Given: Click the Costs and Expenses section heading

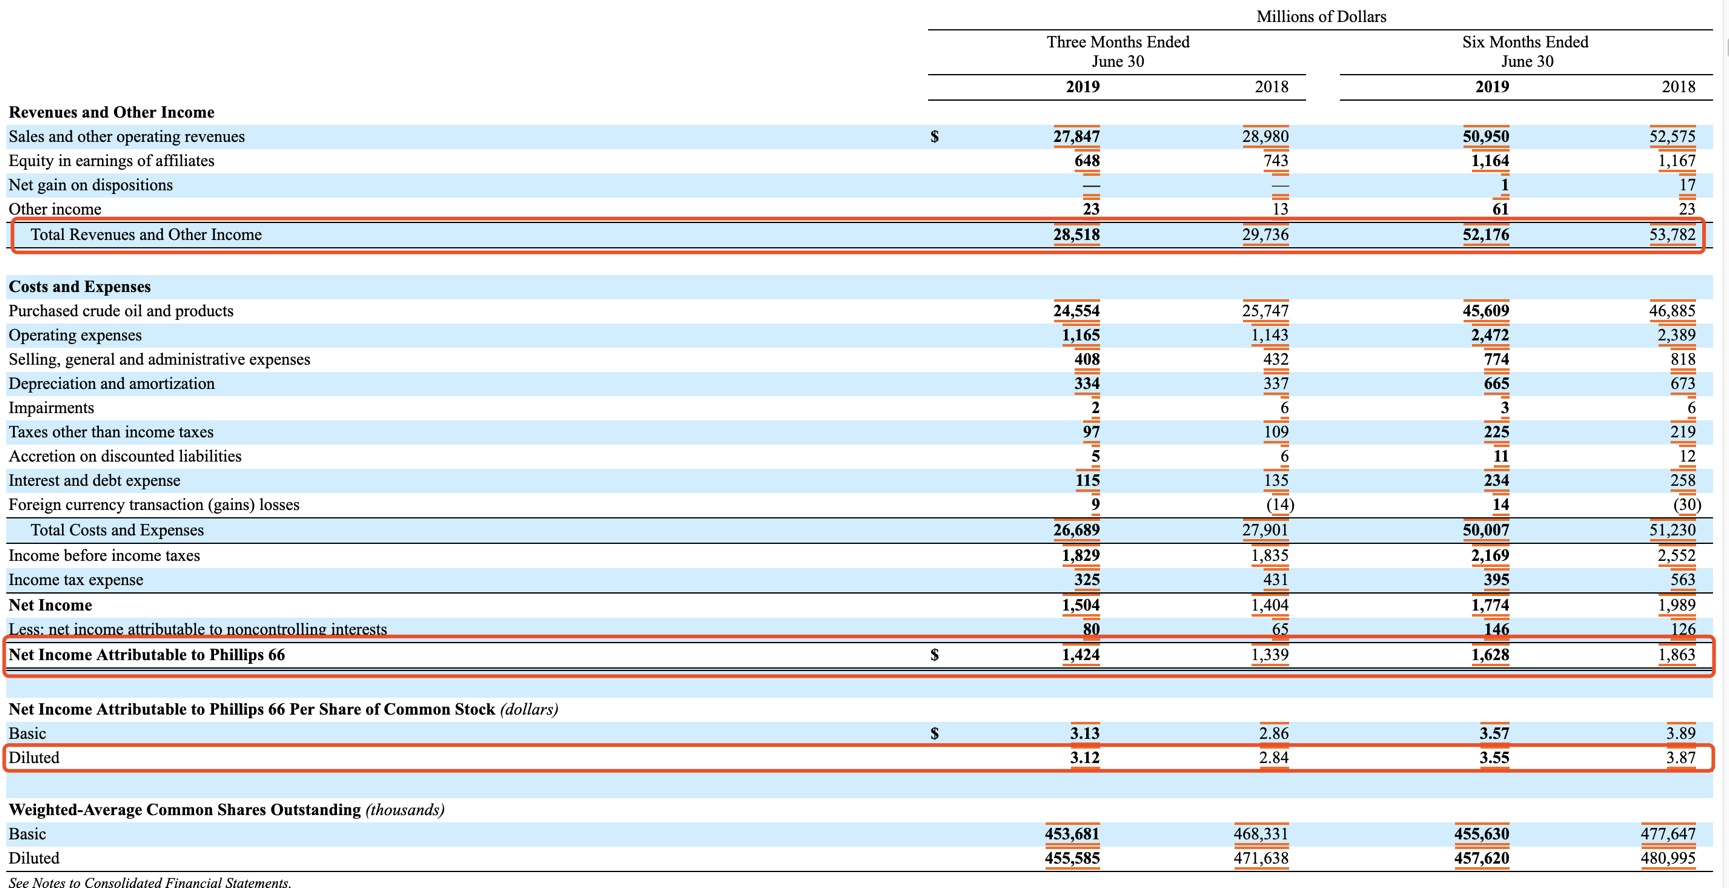Looking at the screenshot, I should 80,287.
